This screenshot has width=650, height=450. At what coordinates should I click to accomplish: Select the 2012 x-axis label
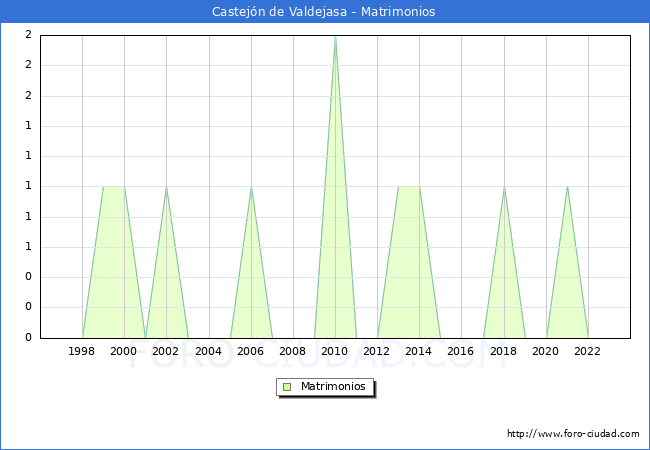[377, 351]
